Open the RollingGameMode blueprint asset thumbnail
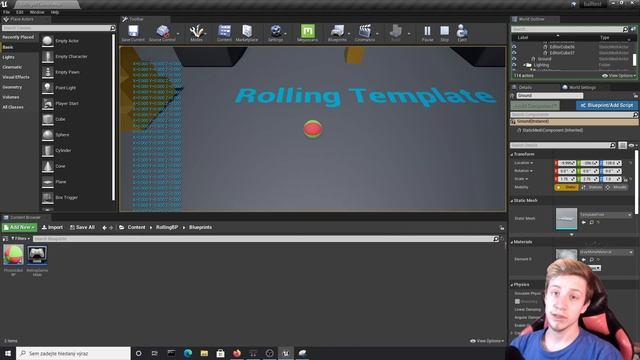The image size is (640, 360). pos(37,254)
